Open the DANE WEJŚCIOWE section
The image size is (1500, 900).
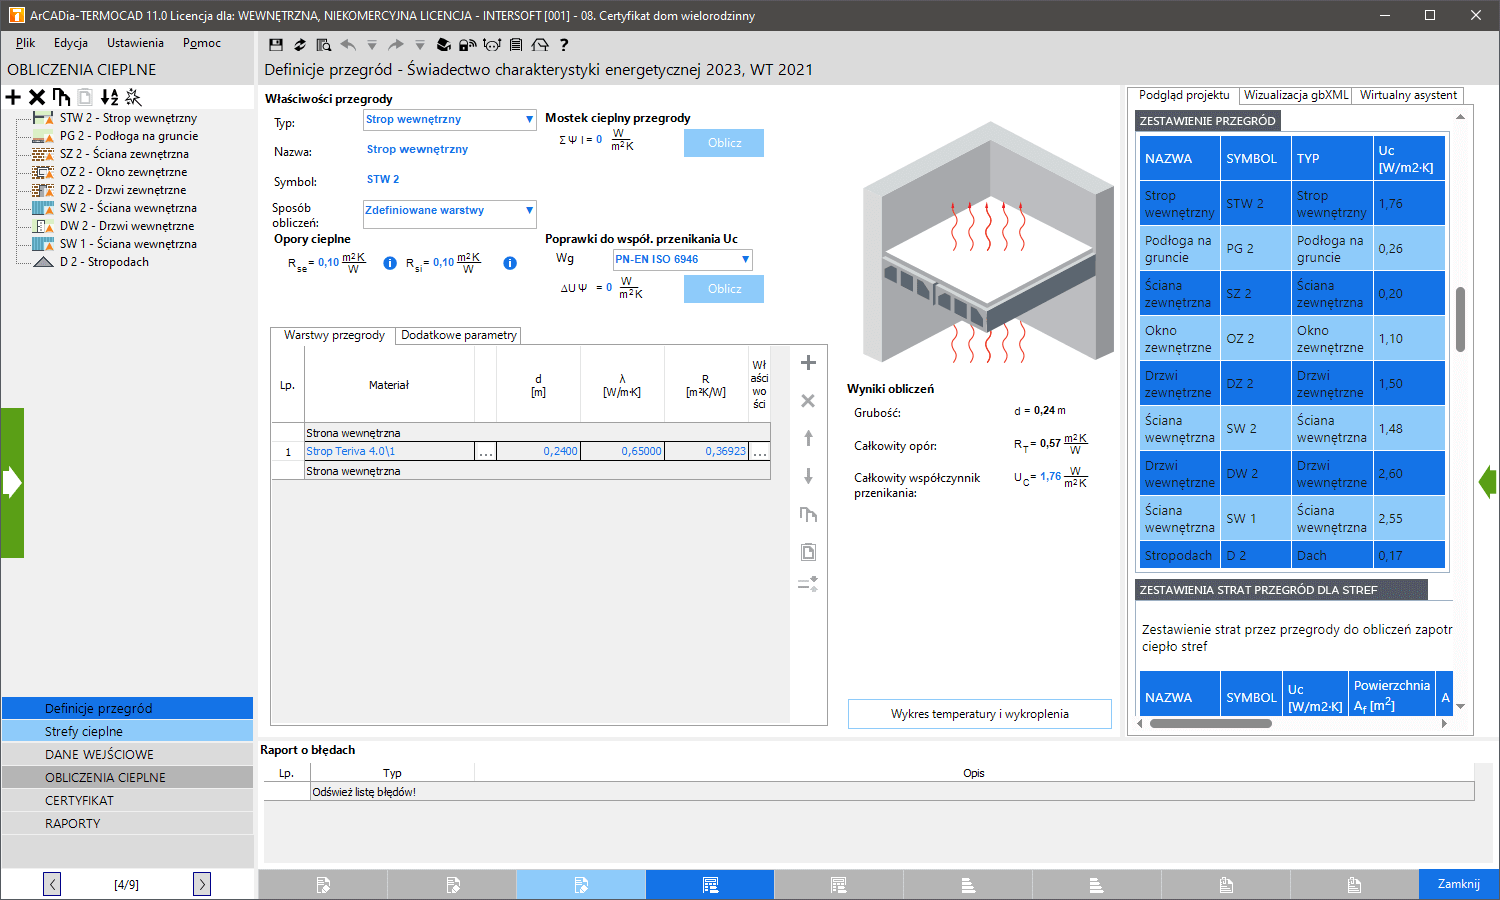pyautogui.click(x=127, y=754)
